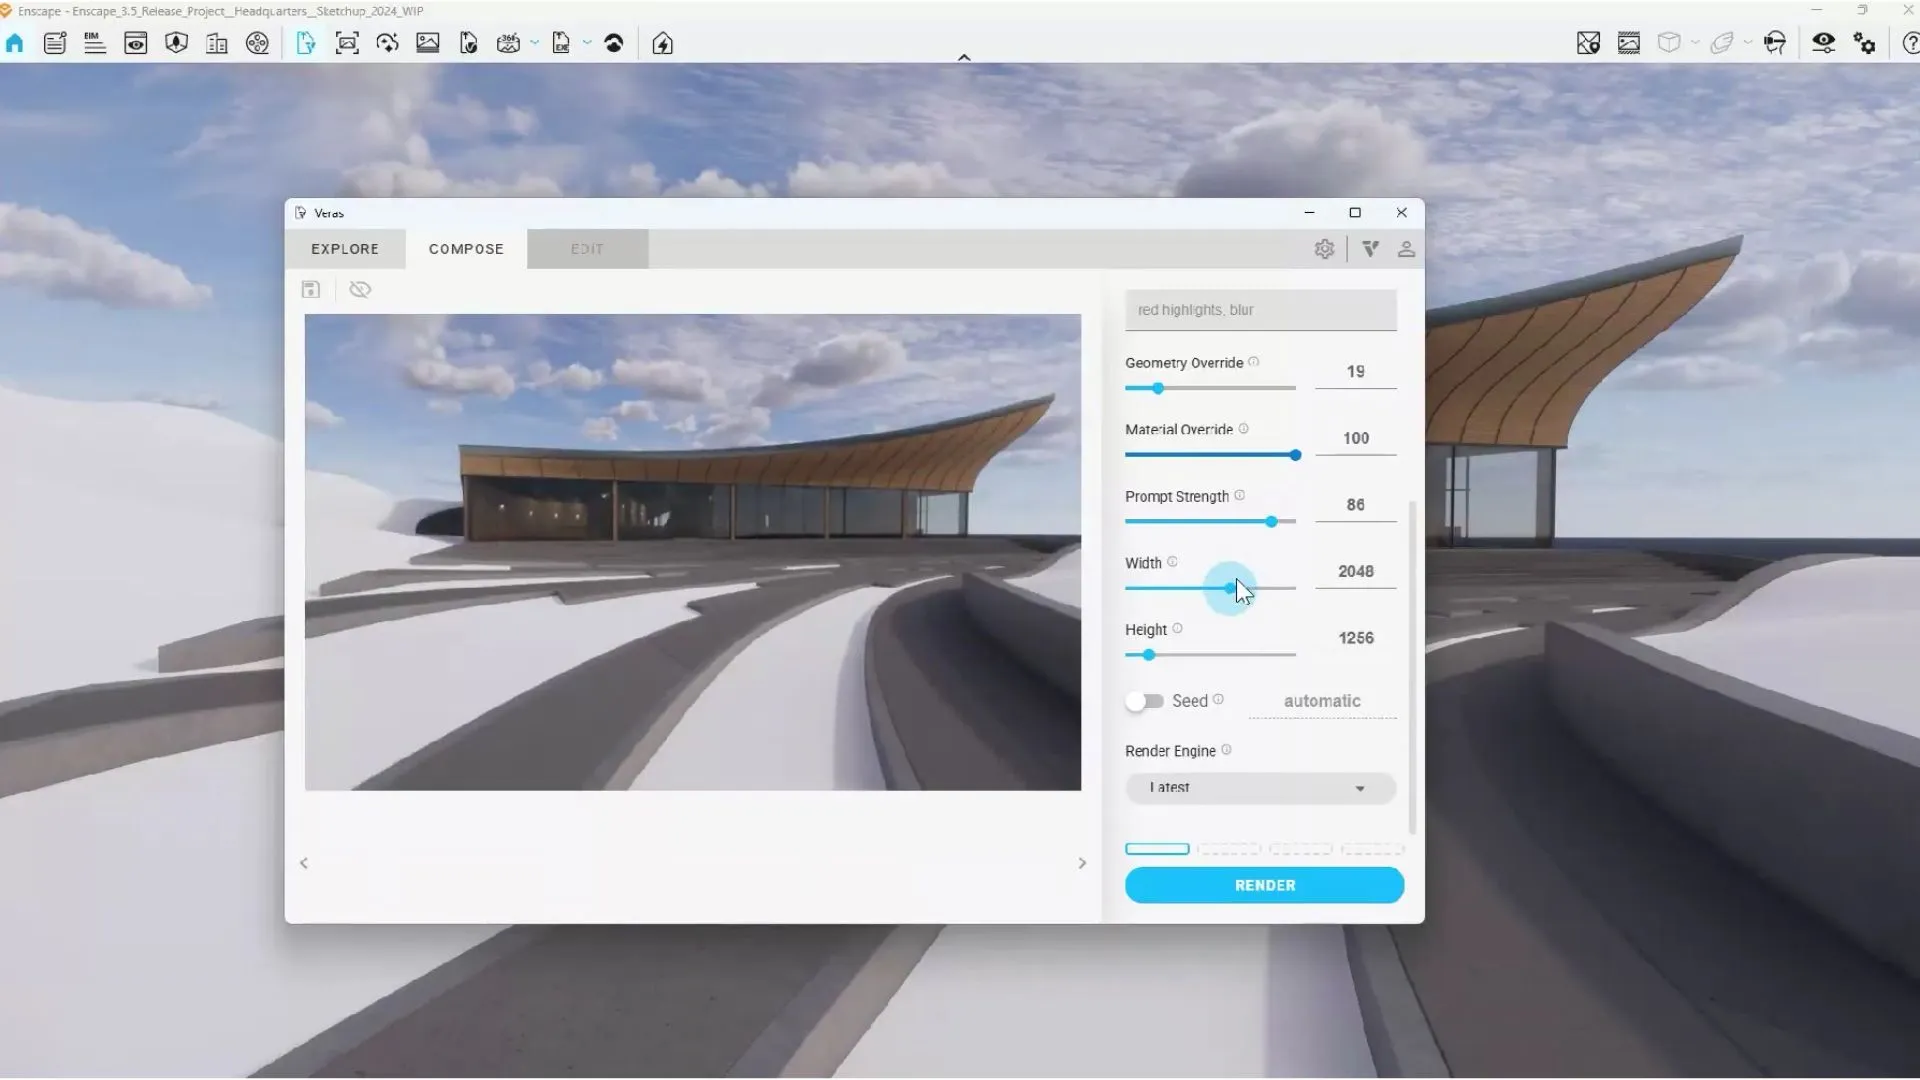Viewport: 1920px width, 1080px height.
Task: Click the Home icon in Enscape toolbar
Action: point(15,43)
